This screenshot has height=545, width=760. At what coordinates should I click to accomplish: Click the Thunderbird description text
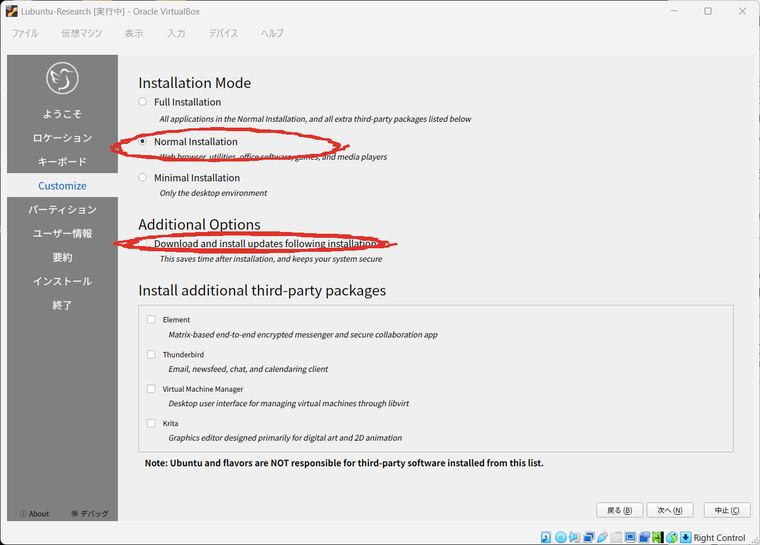click(x=248, y=369)
